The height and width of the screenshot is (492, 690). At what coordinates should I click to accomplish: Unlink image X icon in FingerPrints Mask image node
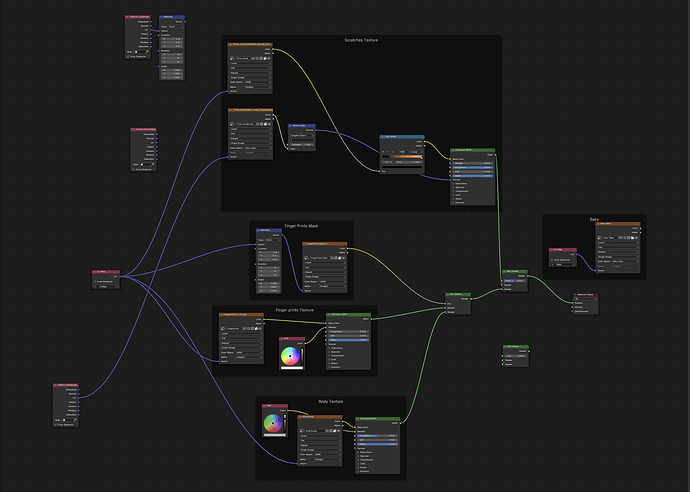tap(343, 258)
